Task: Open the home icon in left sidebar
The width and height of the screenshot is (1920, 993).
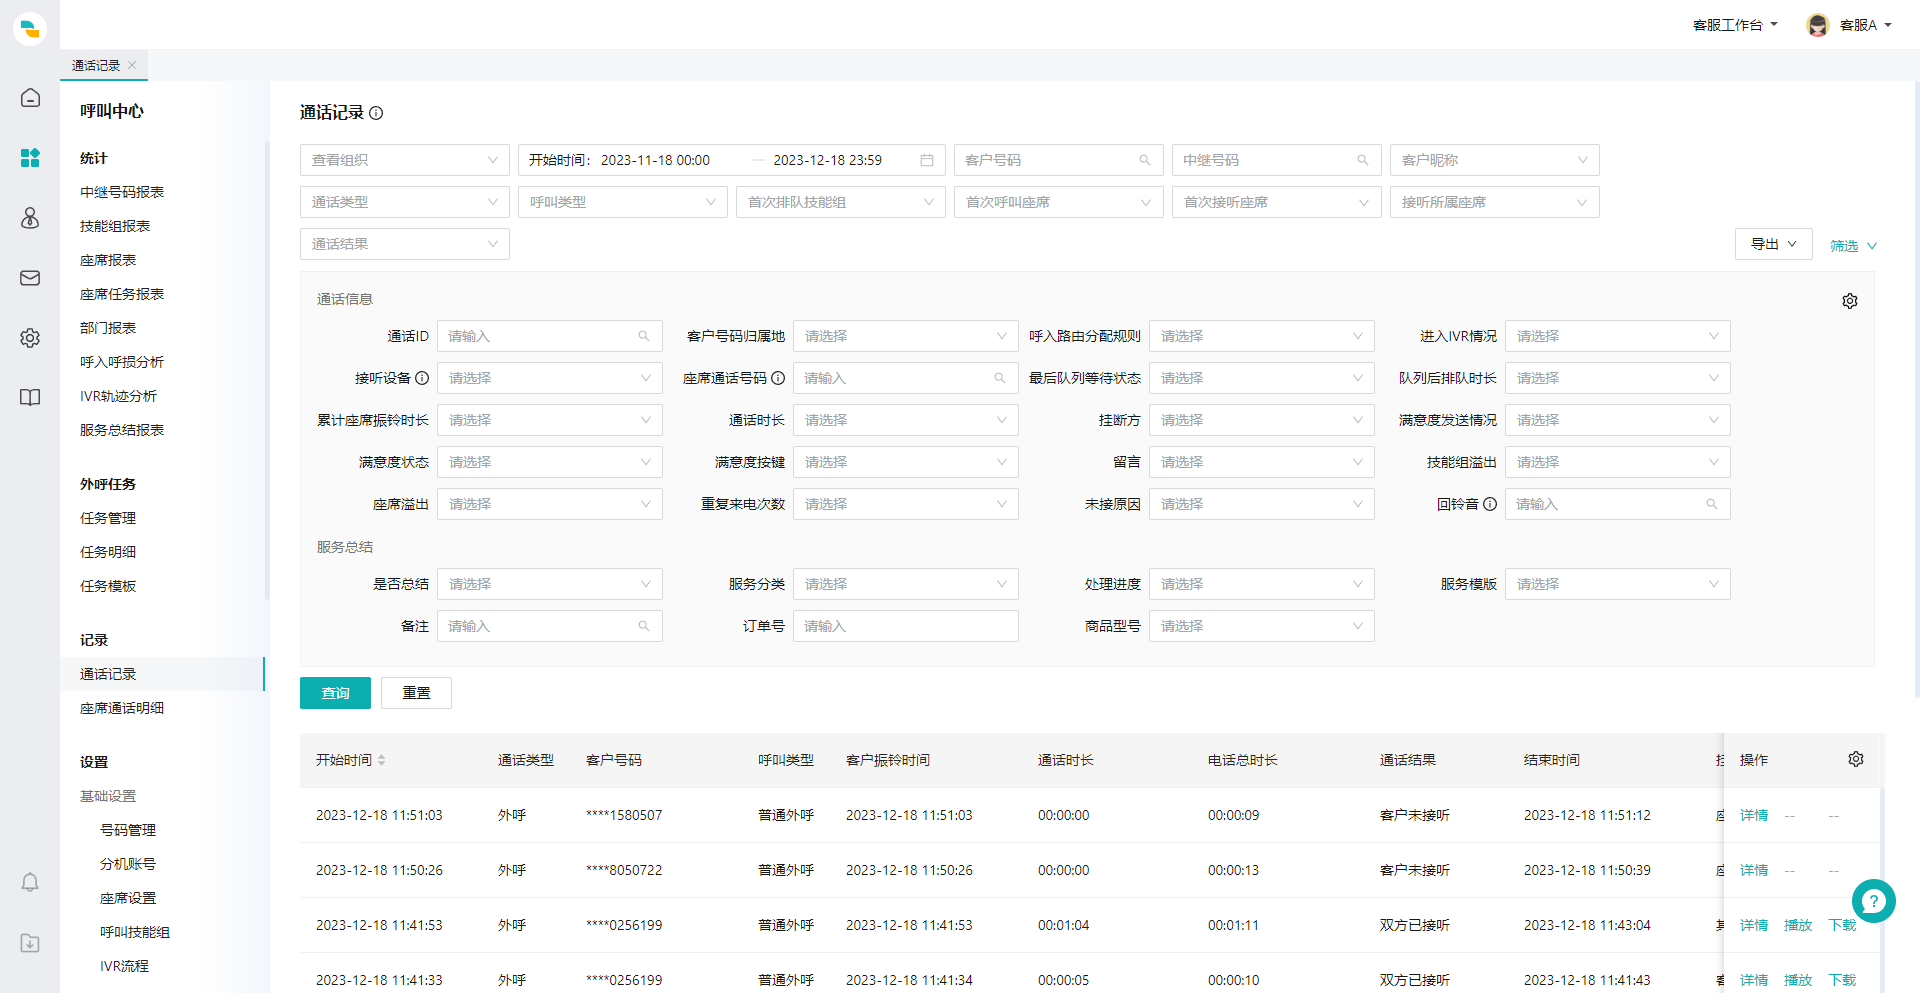Action: click(x=30, y=98)
